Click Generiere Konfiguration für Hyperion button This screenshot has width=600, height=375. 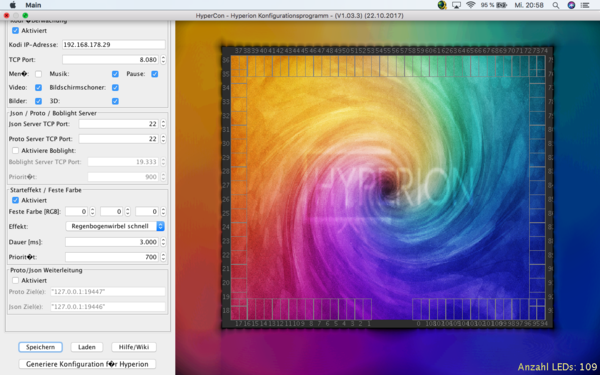[87, 364]
